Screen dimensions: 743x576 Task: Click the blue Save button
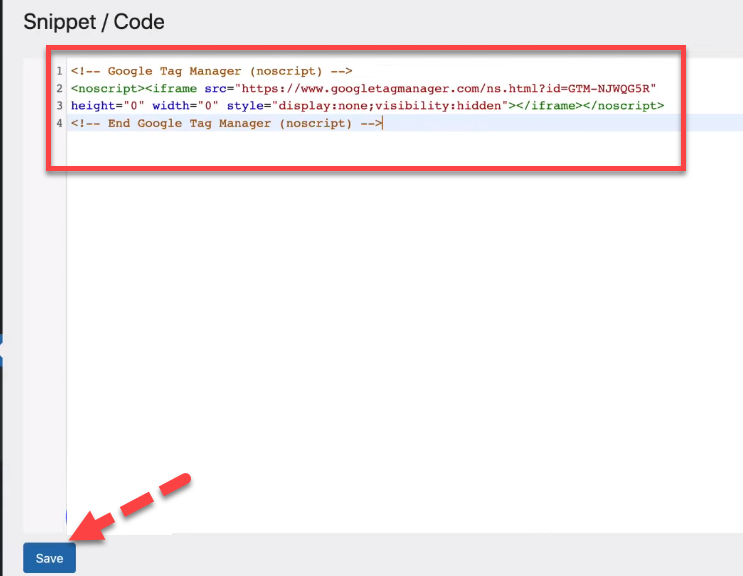point(49,558)
